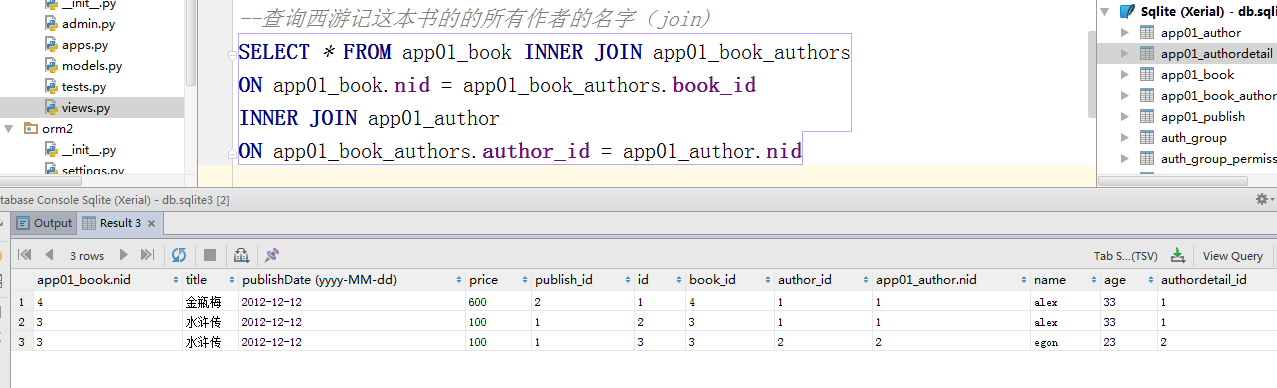Expand the app01_author table node
Viewport: 1277px width, 388px height.
click(x=1126, y=33)
